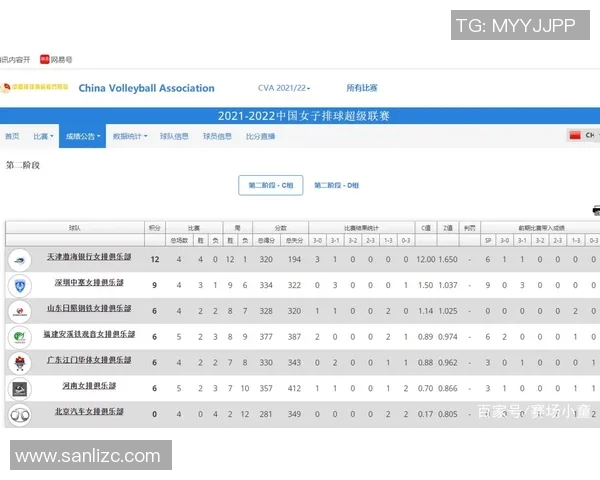
Task: Select the 第二阶段 - C组 tab
Action: click(270, 185)
